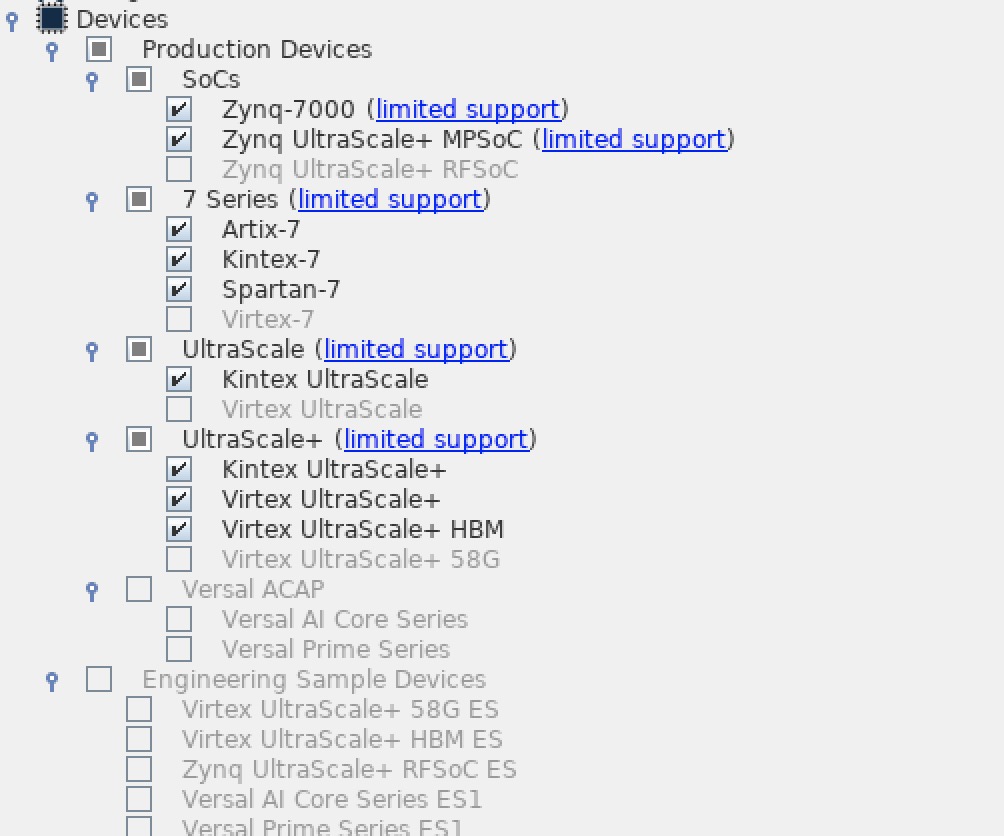Enable Engineering Sample Devices
Viewport: 1004px width, 836px height.
click(98, 678)
